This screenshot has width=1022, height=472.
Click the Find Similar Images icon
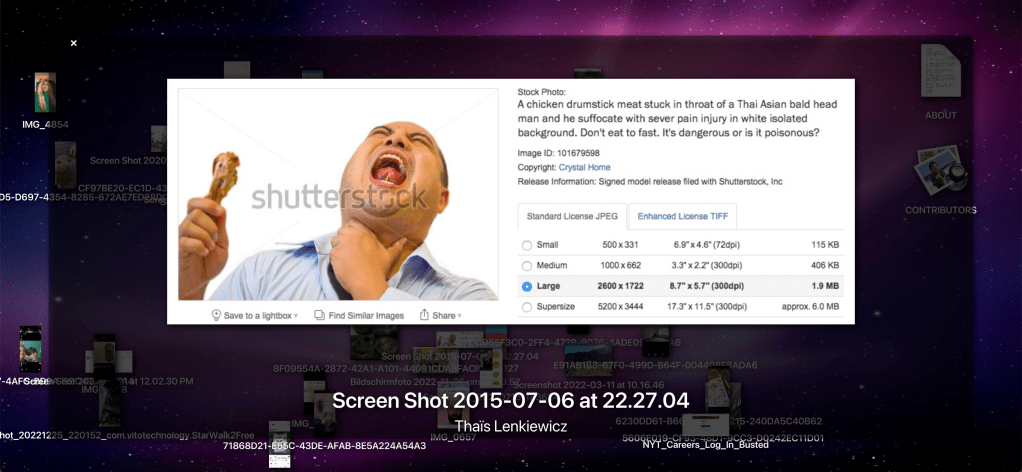pos(319,315)
